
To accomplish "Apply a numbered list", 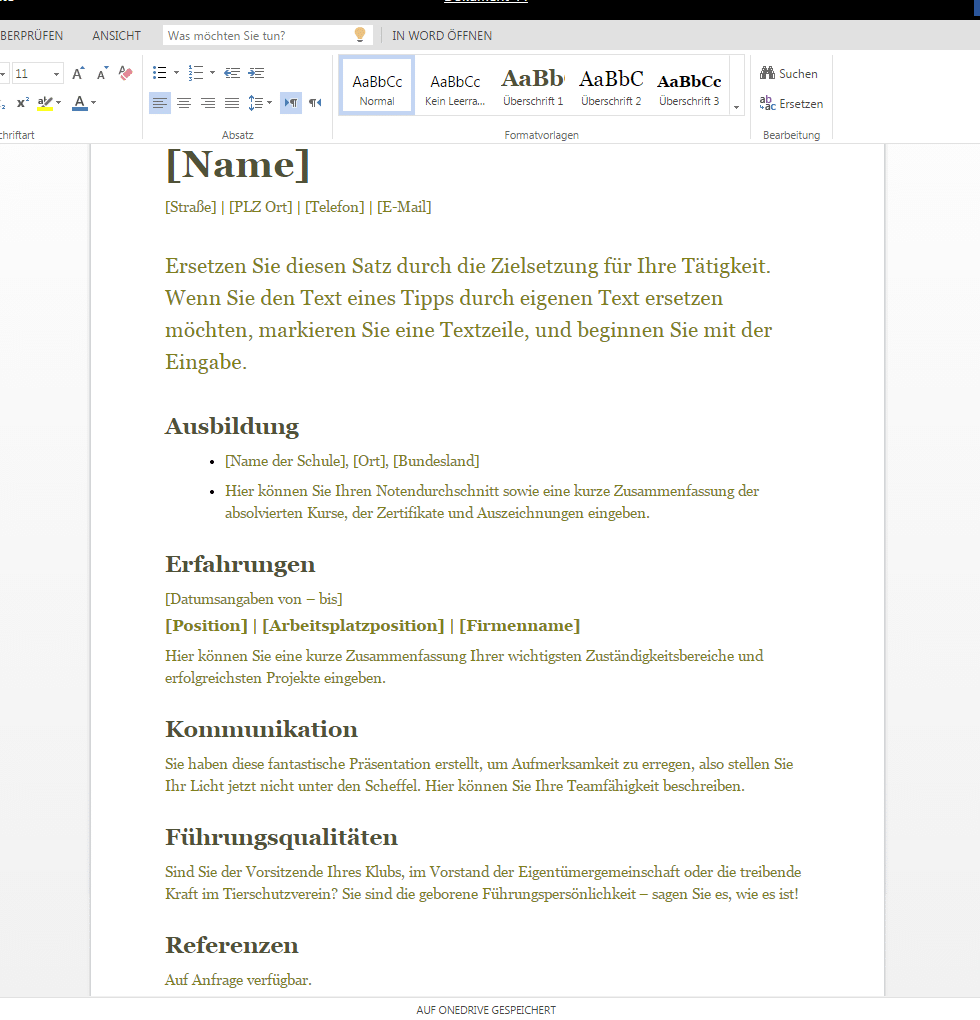I will [196, 73].
